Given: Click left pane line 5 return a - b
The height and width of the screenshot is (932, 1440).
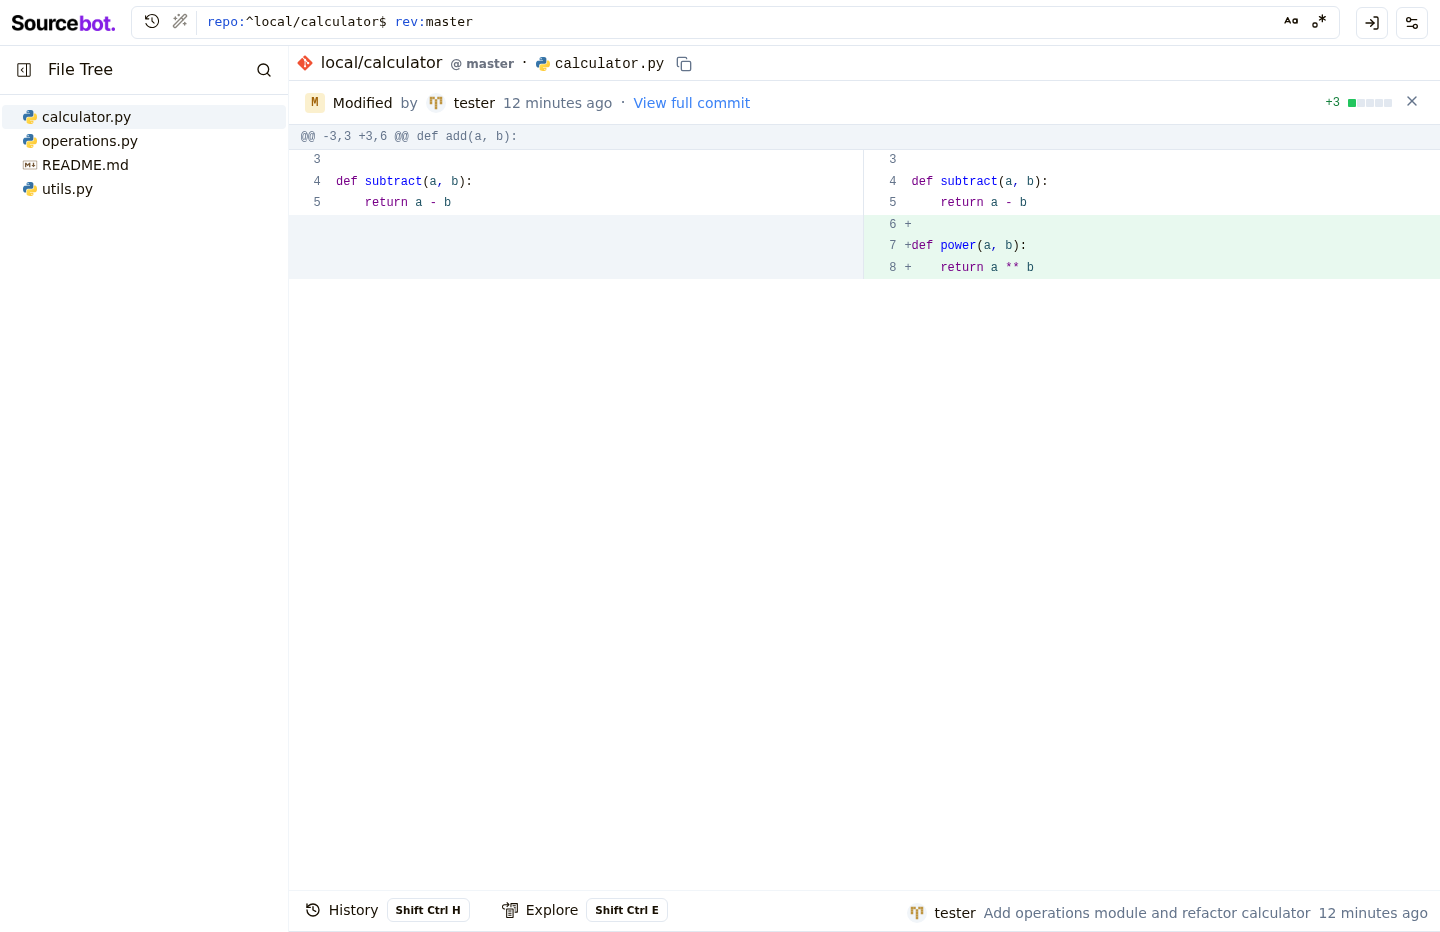Looking at the screenshot, I should tap(576, 203).
